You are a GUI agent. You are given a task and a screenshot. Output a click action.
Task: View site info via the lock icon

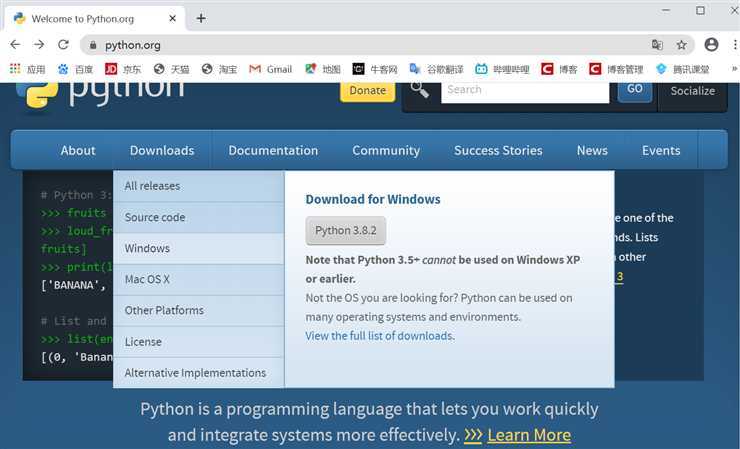pyautogui.click(x=93, y=45)
